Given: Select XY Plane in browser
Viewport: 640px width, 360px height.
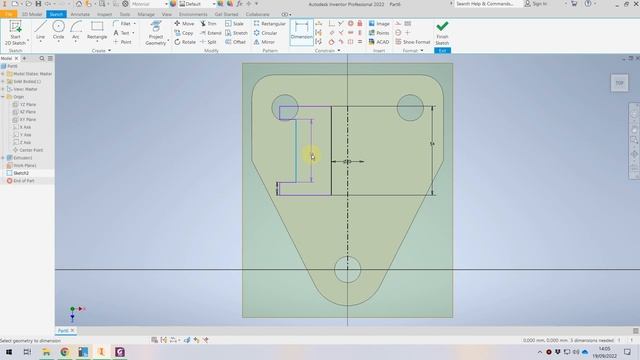Looking at the screenshot, I should (x=24, y=120).
